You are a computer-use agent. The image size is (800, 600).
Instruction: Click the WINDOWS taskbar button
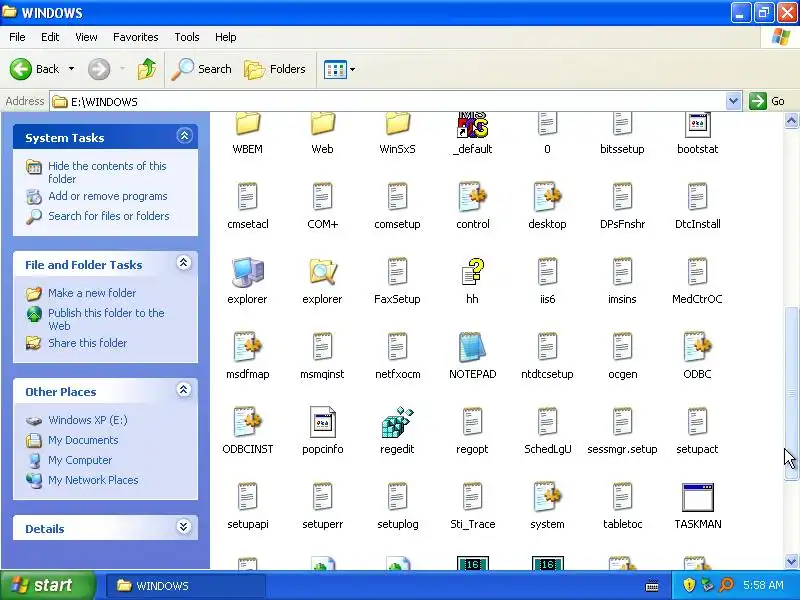tap(186, 585)
